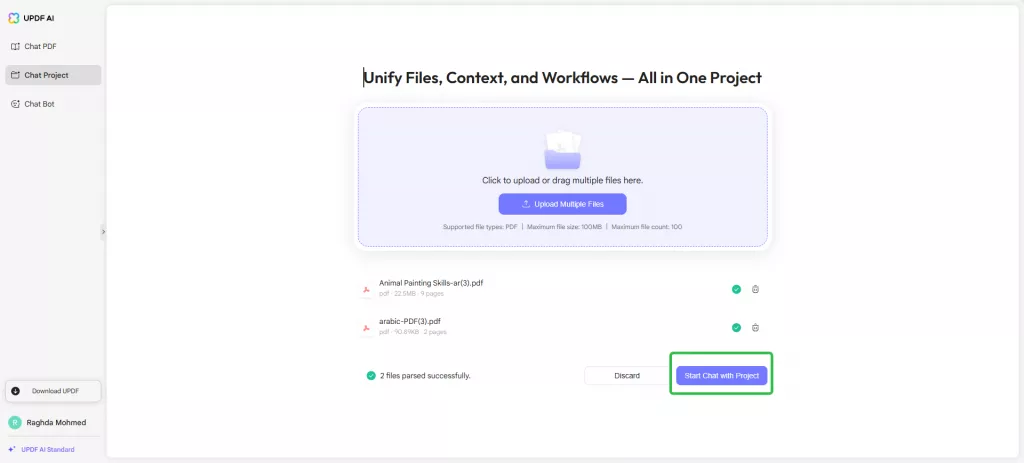The image size is (1024, 463).
Task: Collapse the left sidebar with the arrow handle
Action: [102, 232]
